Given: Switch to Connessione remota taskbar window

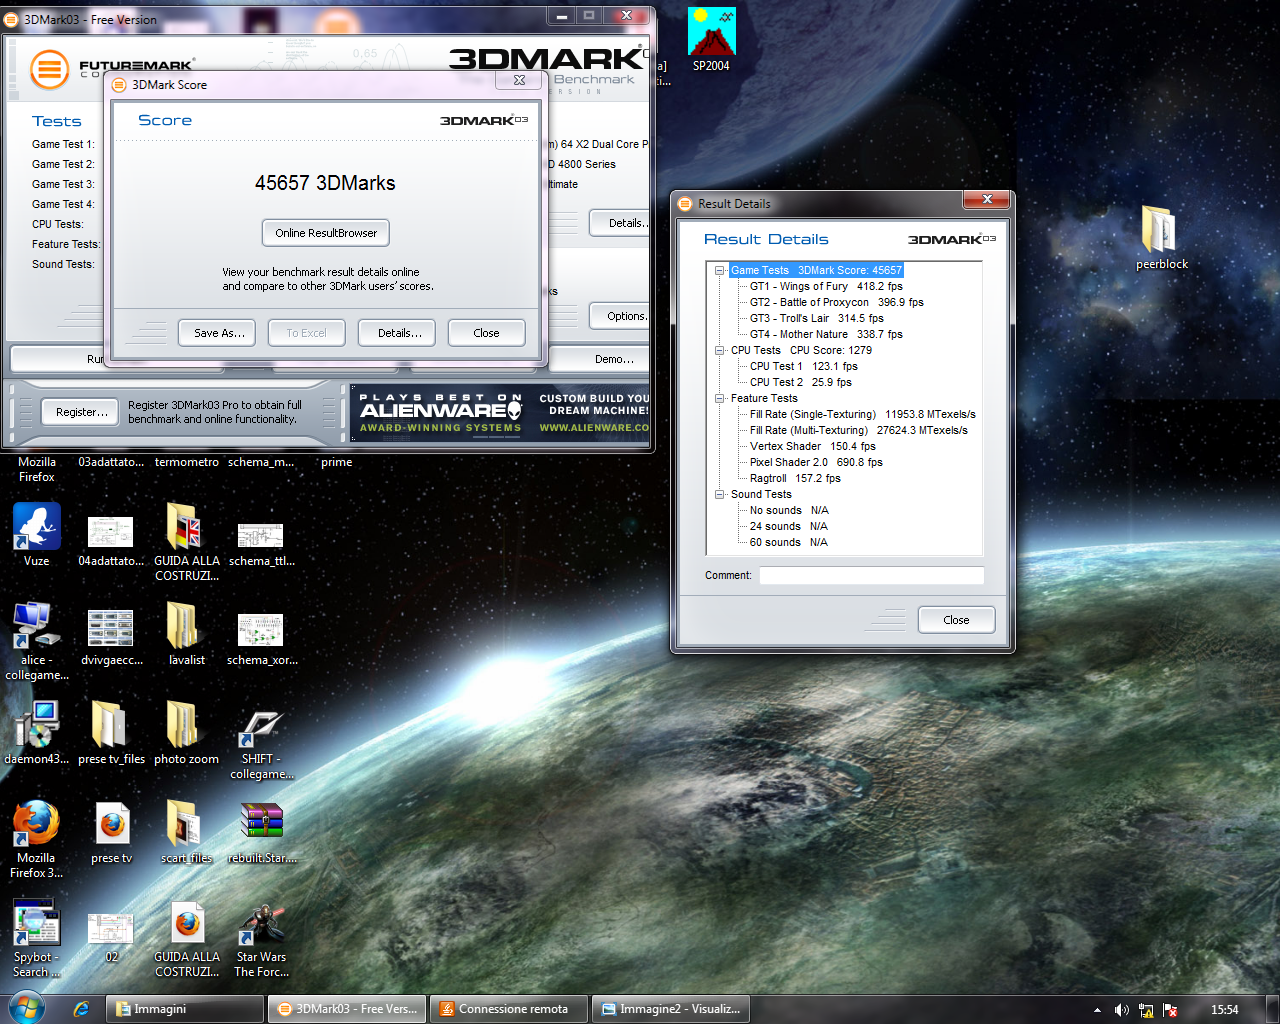Looking at the screenshot, I should coord(509,1009).
